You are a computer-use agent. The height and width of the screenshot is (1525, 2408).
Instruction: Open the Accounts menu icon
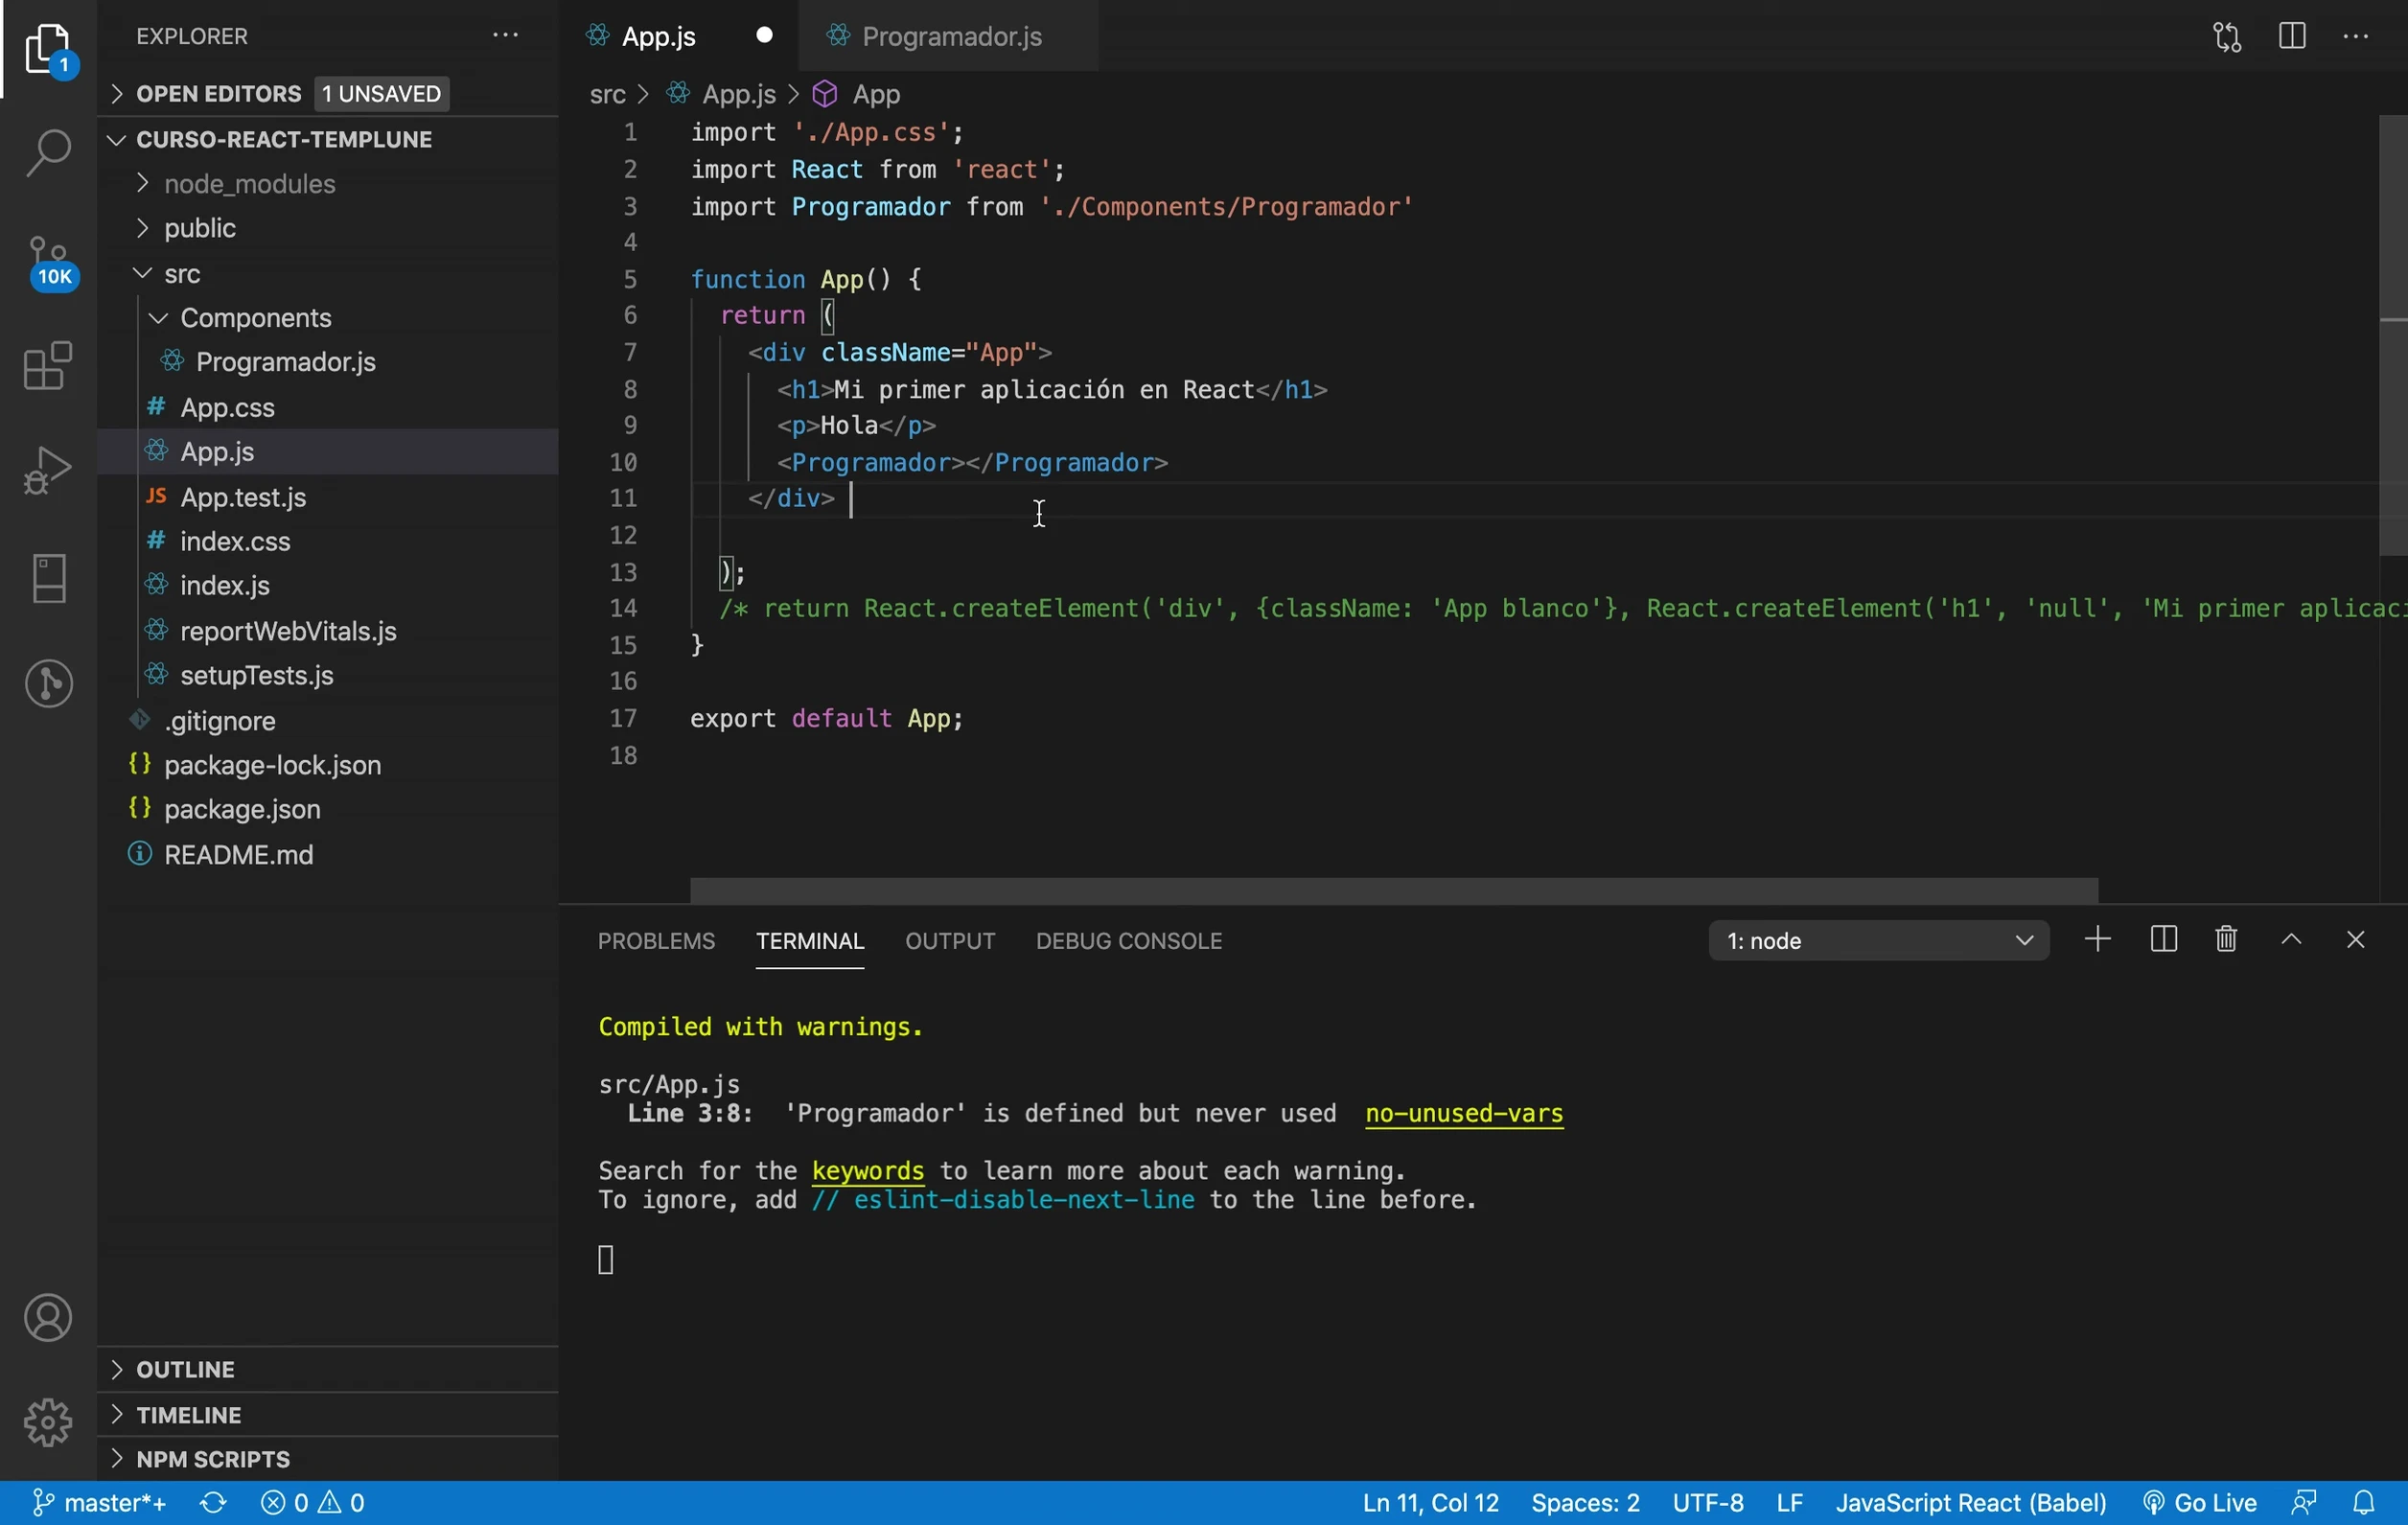point(48,1317)
